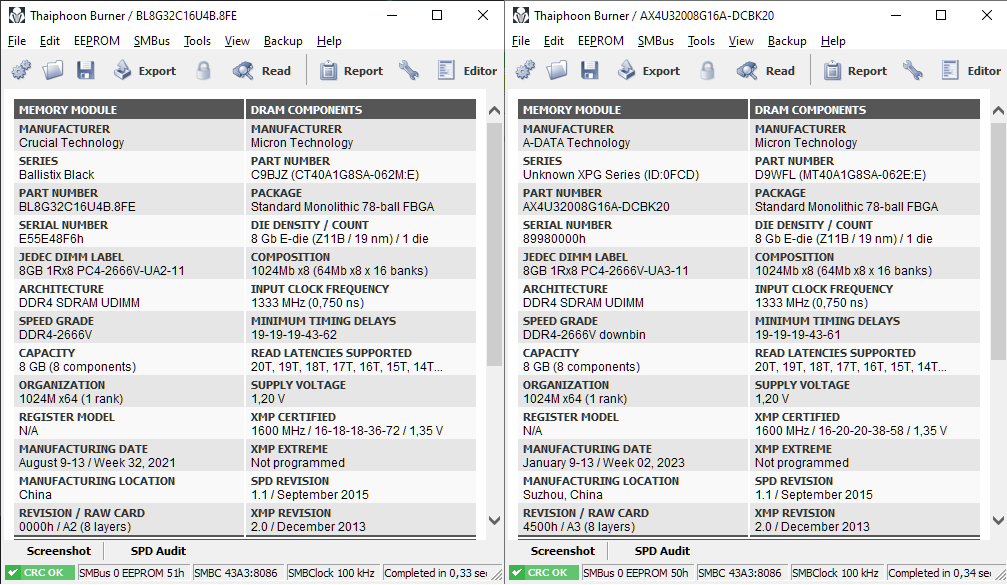The image size is (1007, 585).
Task: Click scroll-up arrow in AX4U32008G16A window
Action: pyautogui.click(x=998, y=110)
